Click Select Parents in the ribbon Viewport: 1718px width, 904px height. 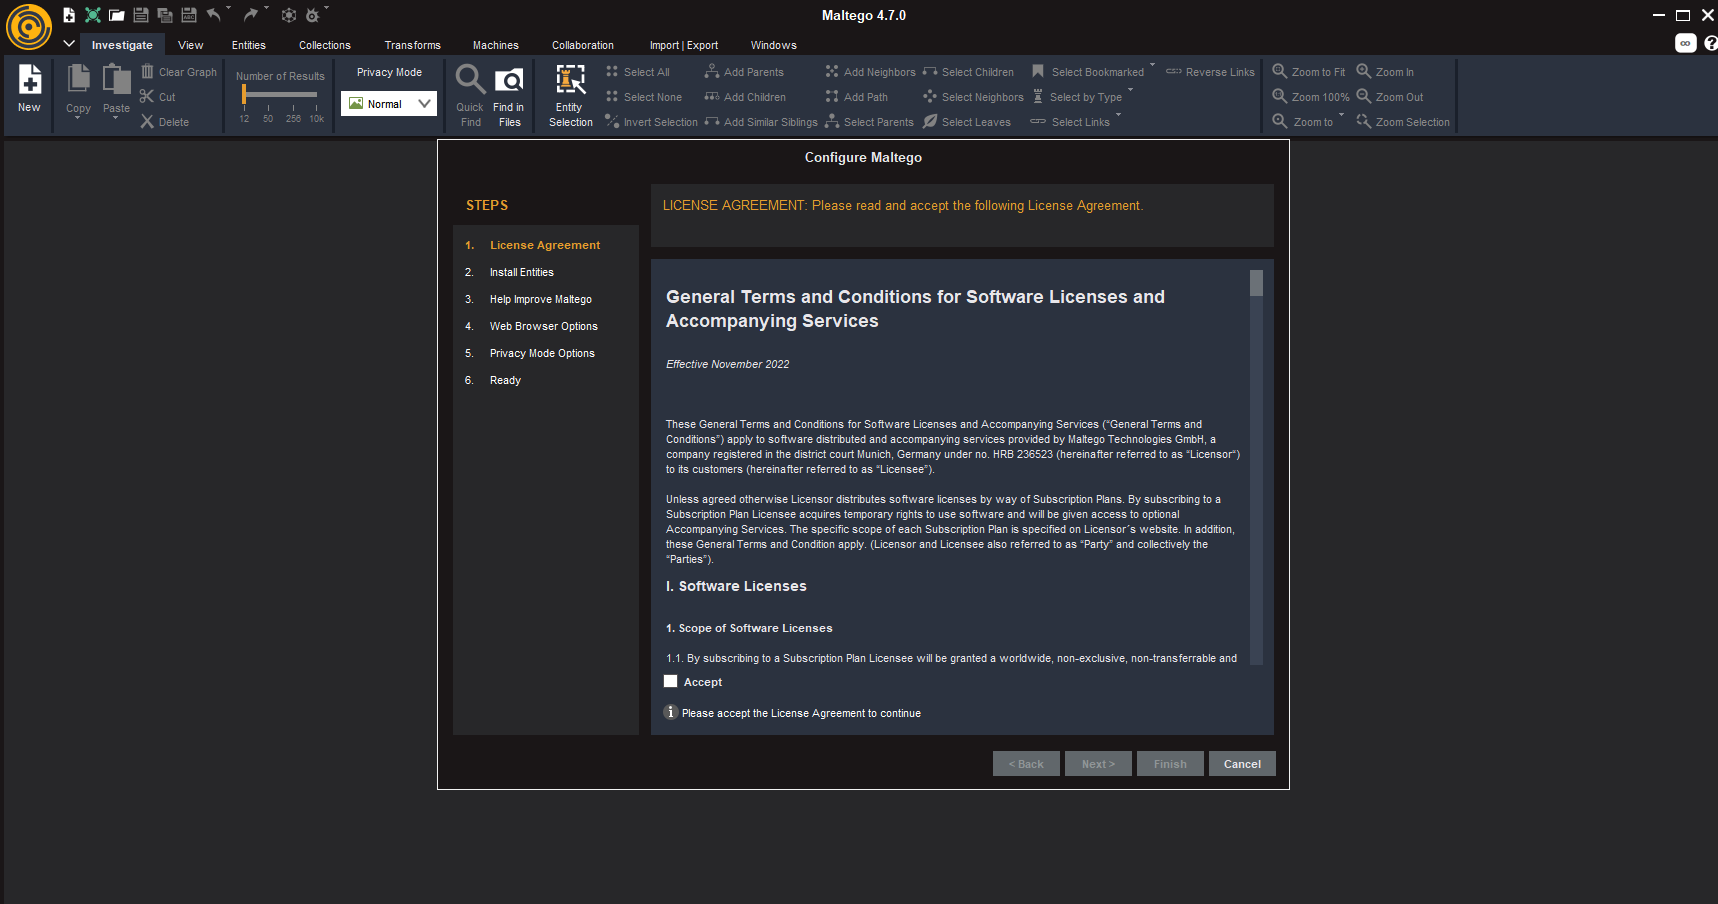(869, 122)
